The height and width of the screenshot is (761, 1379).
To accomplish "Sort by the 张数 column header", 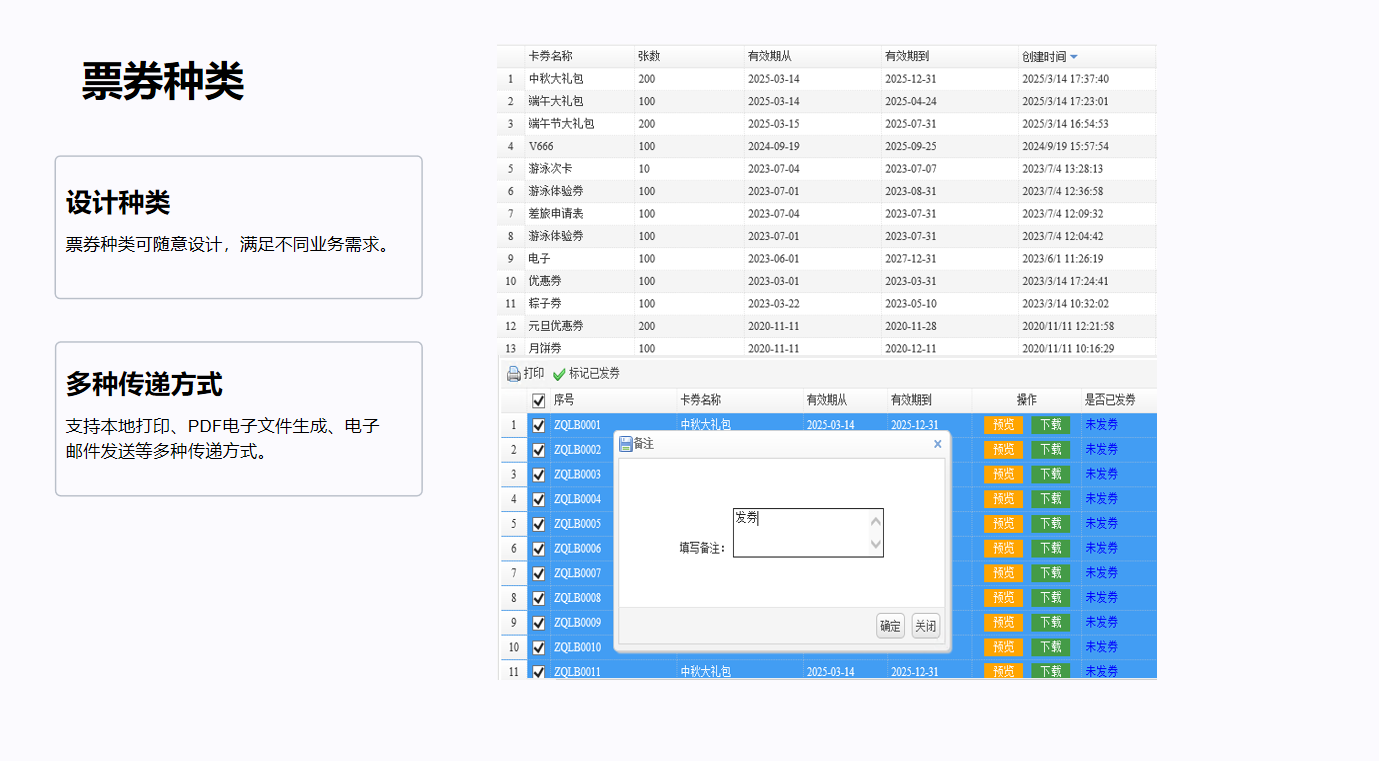I will point(689,56).
